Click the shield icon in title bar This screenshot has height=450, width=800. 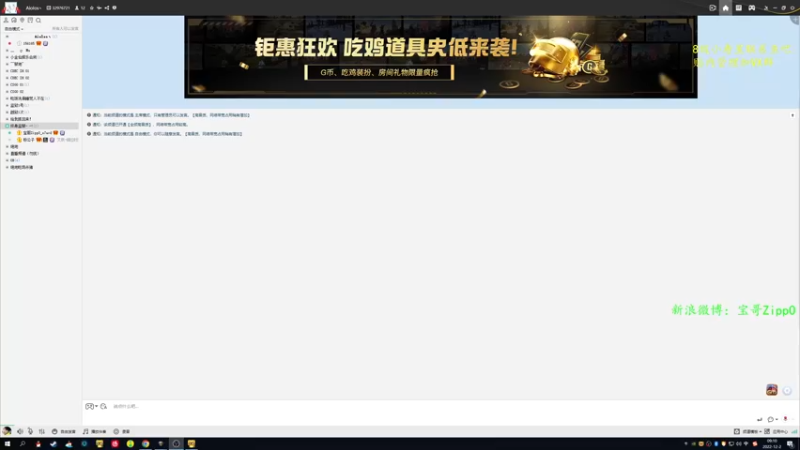click(x=114, y=8)
